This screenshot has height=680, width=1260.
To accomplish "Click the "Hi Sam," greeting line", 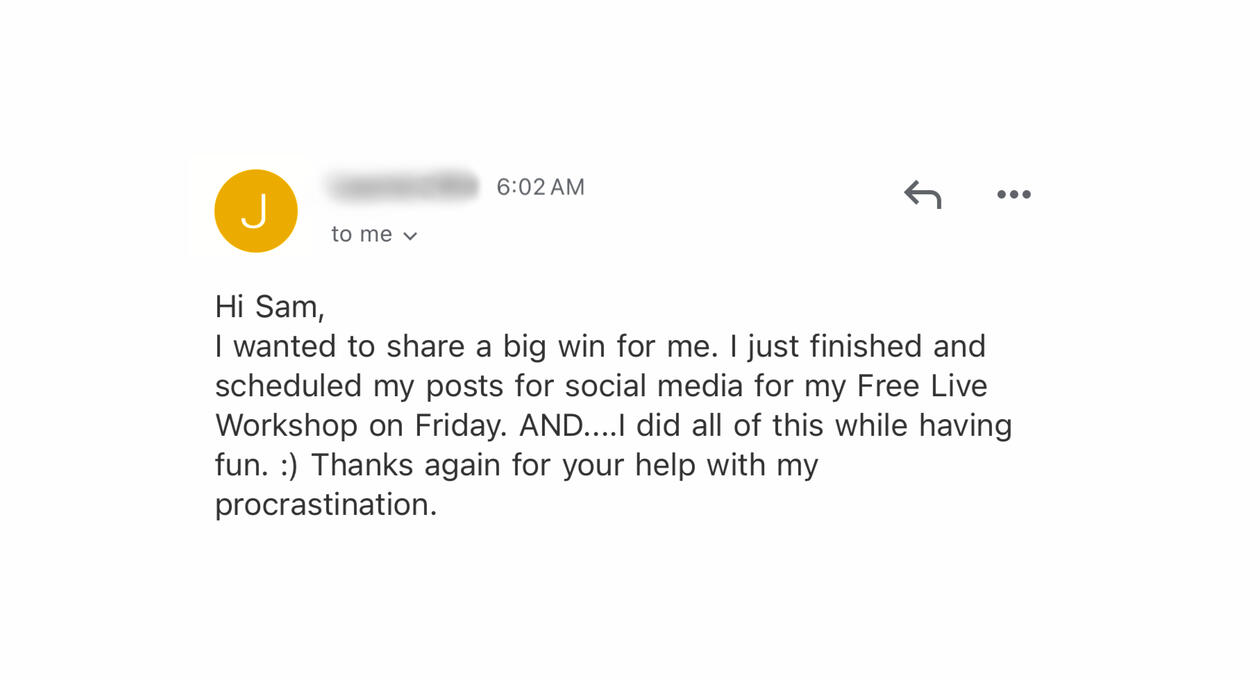I will pyautogui.click(x=270, y=306).
